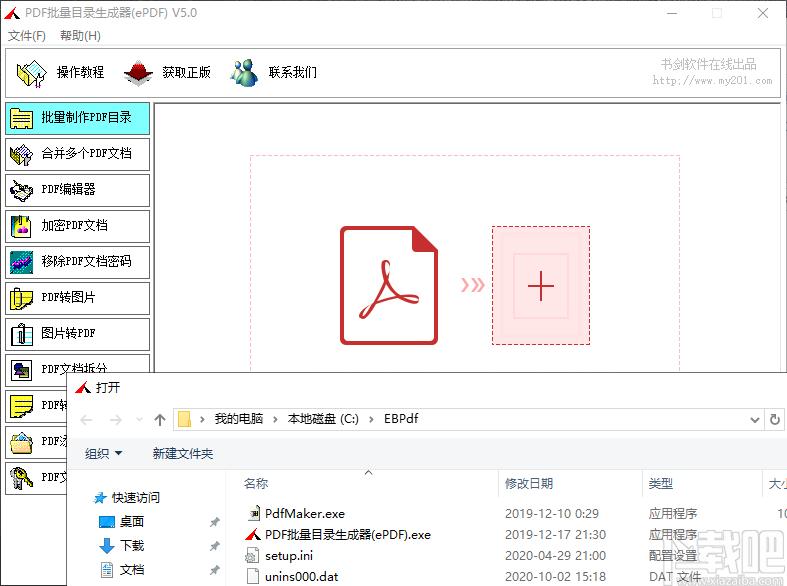Click the plus add-file box
Viewport: 787px width, 586px height.
[541, 285]
